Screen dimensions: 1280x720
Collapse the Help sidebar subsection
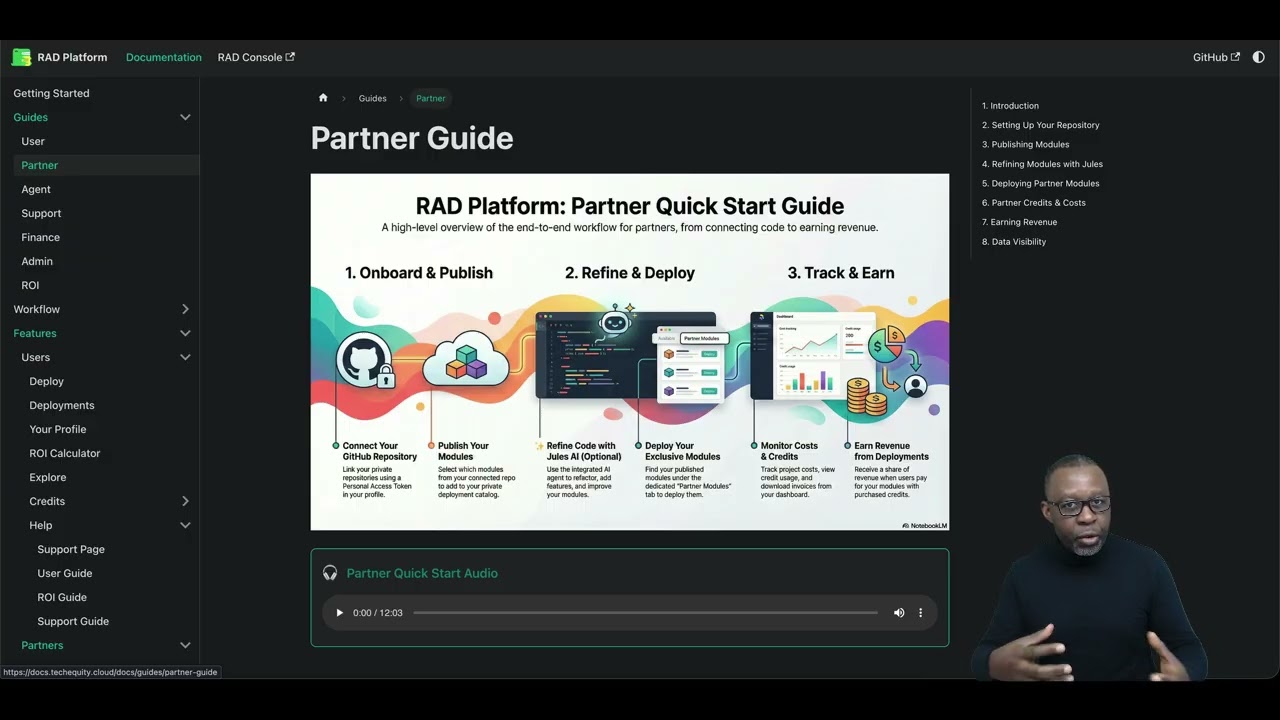click(185, 525)
